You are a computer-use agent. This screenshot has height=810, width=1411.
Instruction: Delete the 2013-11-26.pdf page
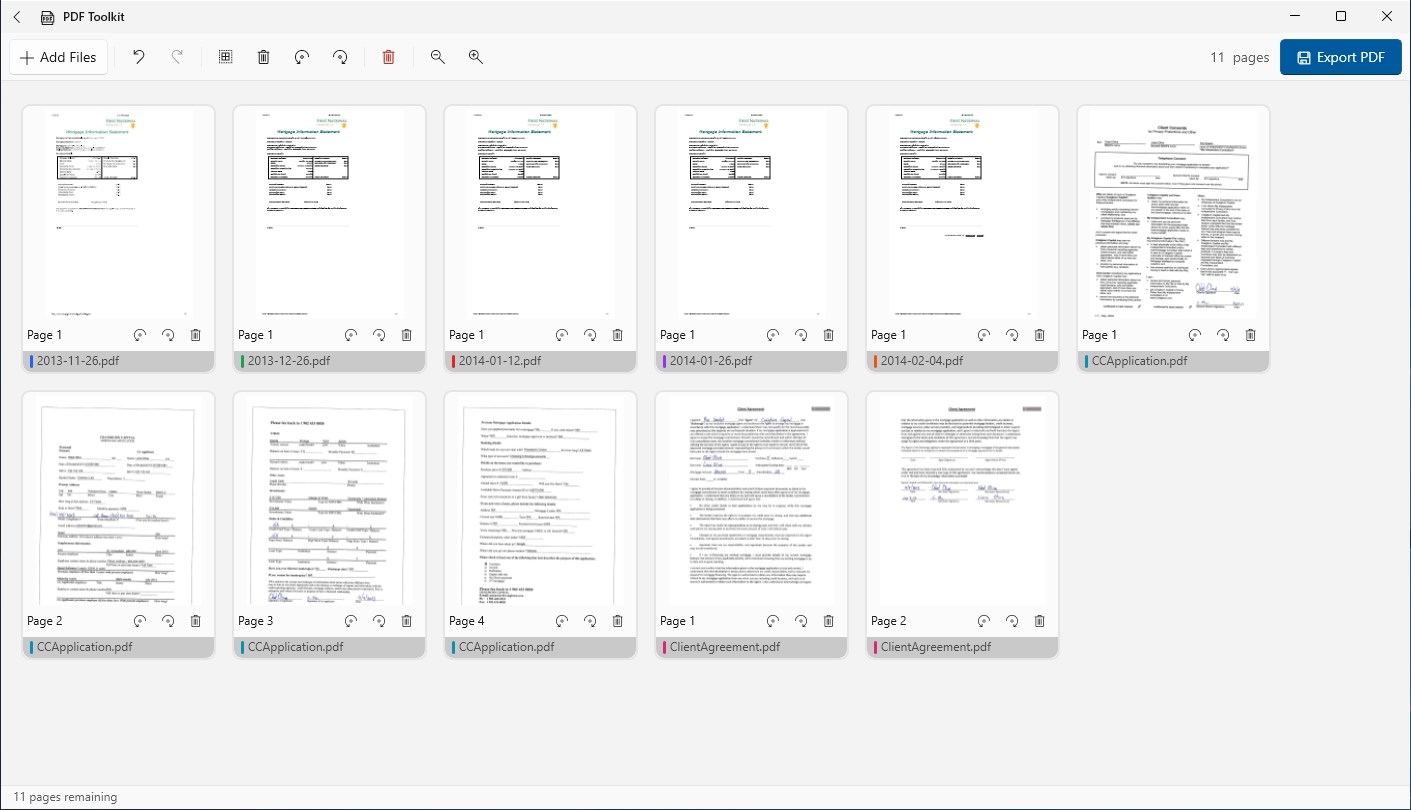click(196, 335)
